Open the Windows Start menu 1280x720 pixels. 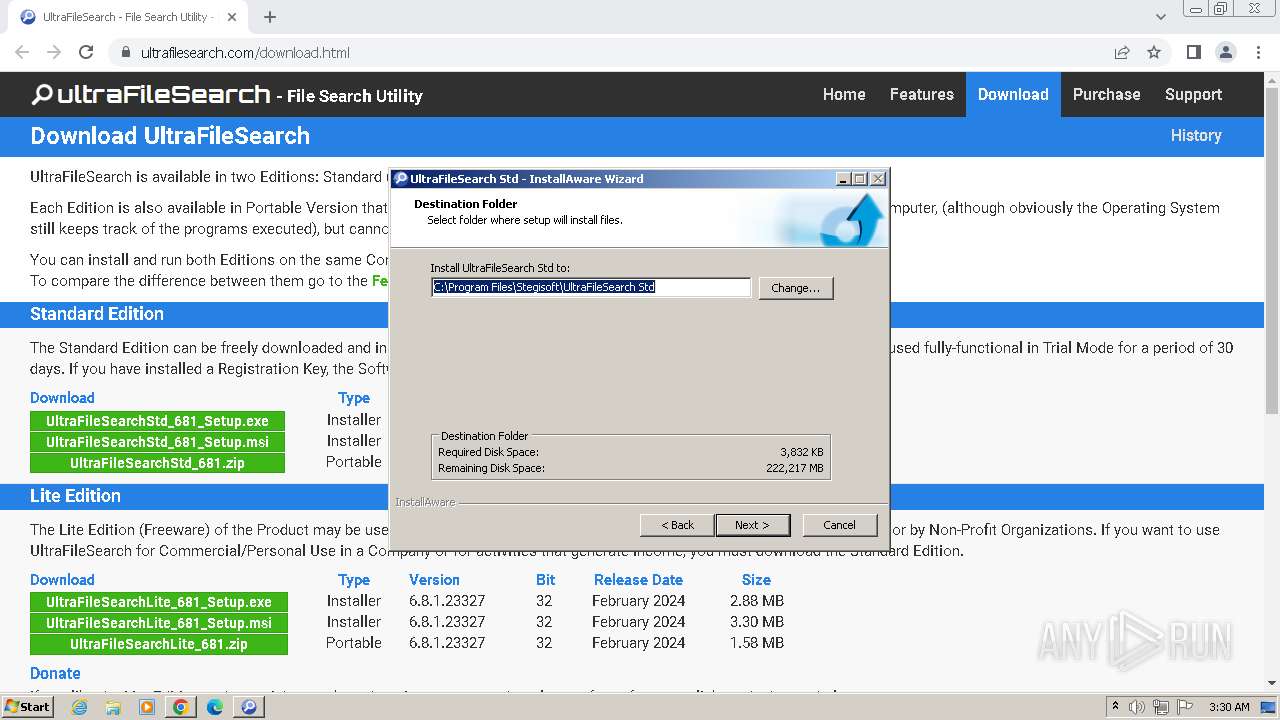point(28,707)
